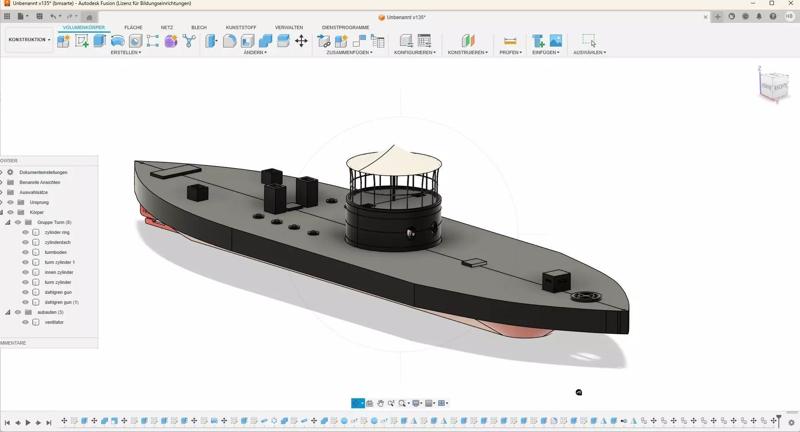
Task: Select the Extrude tool in Erstellen
Action: tap(99, 41)
